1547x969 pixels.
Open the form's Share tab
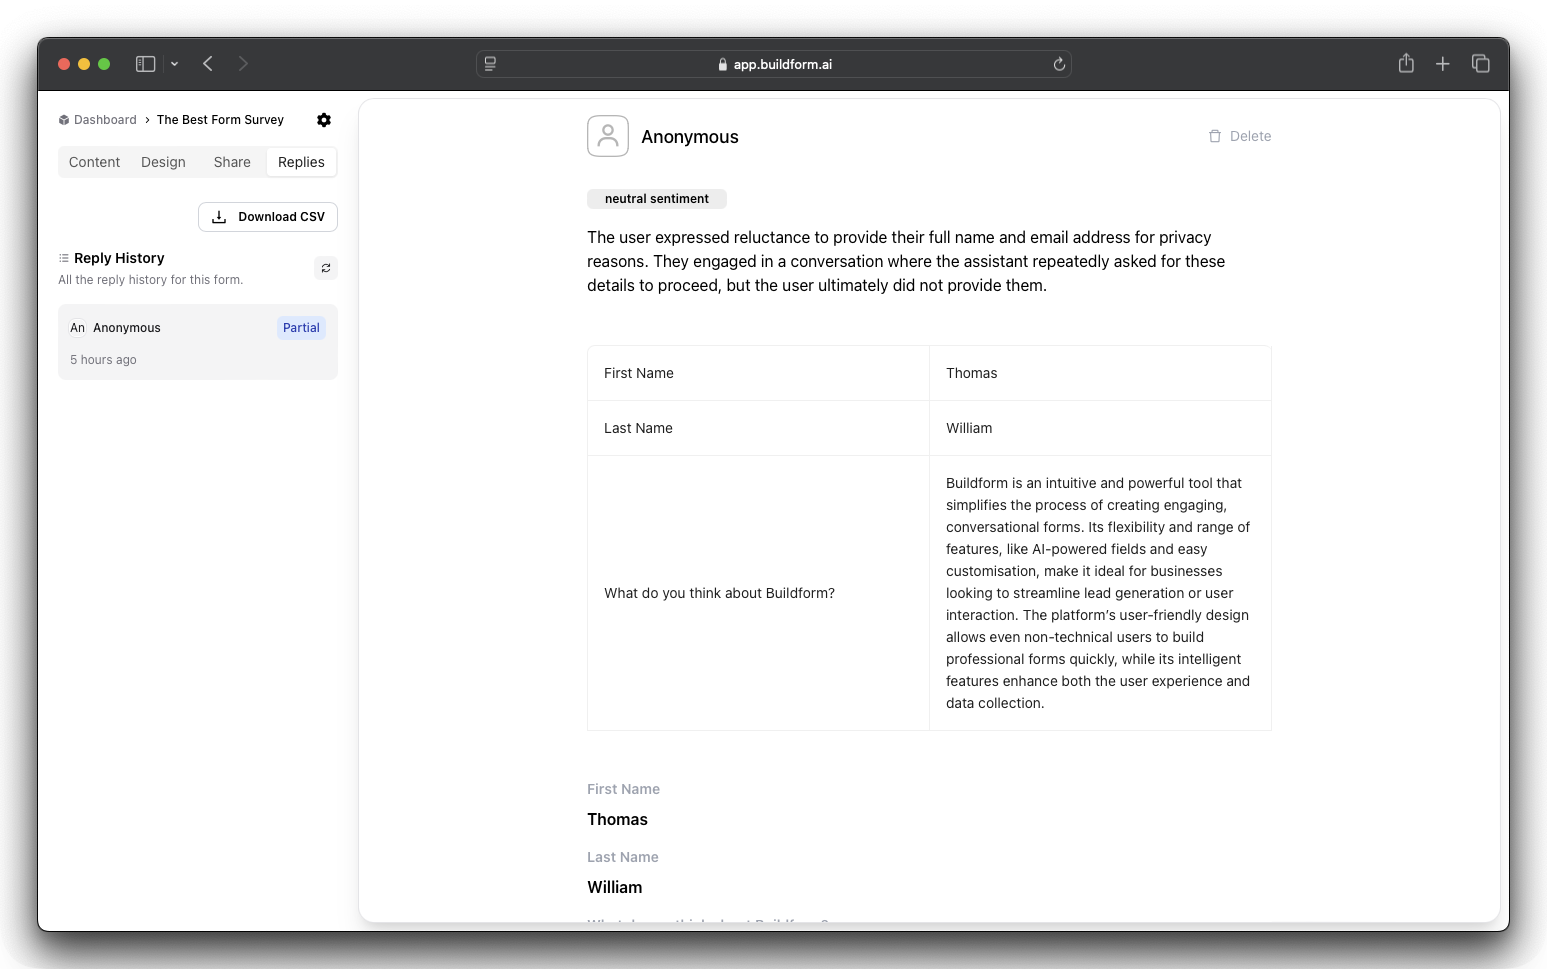coord(232,162)
